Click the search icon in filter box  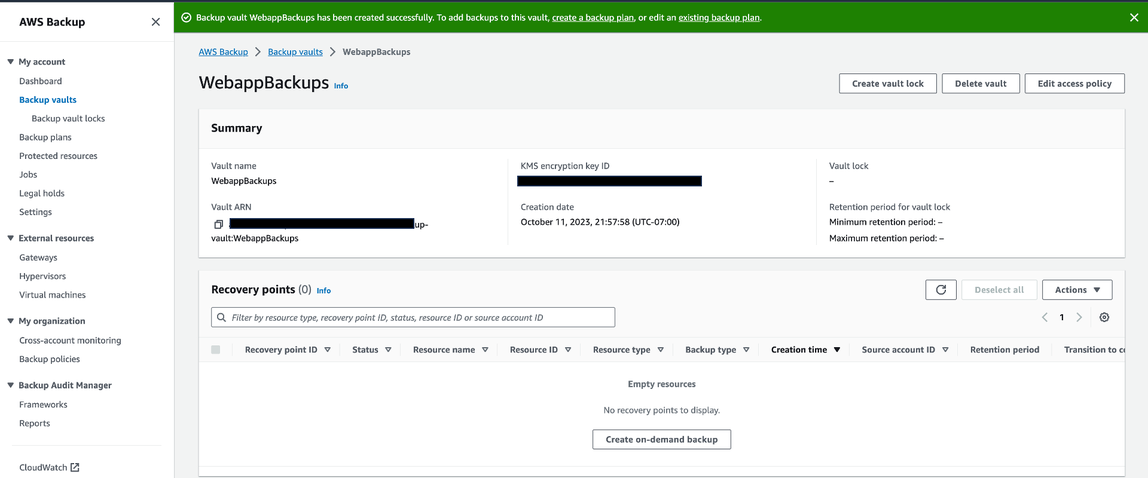[x=221, y=318]
